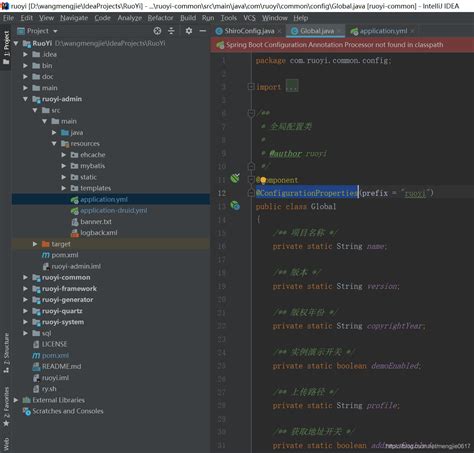Screen dimensions: 474x453
Task: Click the underlined ruoyi prefix value
Action: 415,193
